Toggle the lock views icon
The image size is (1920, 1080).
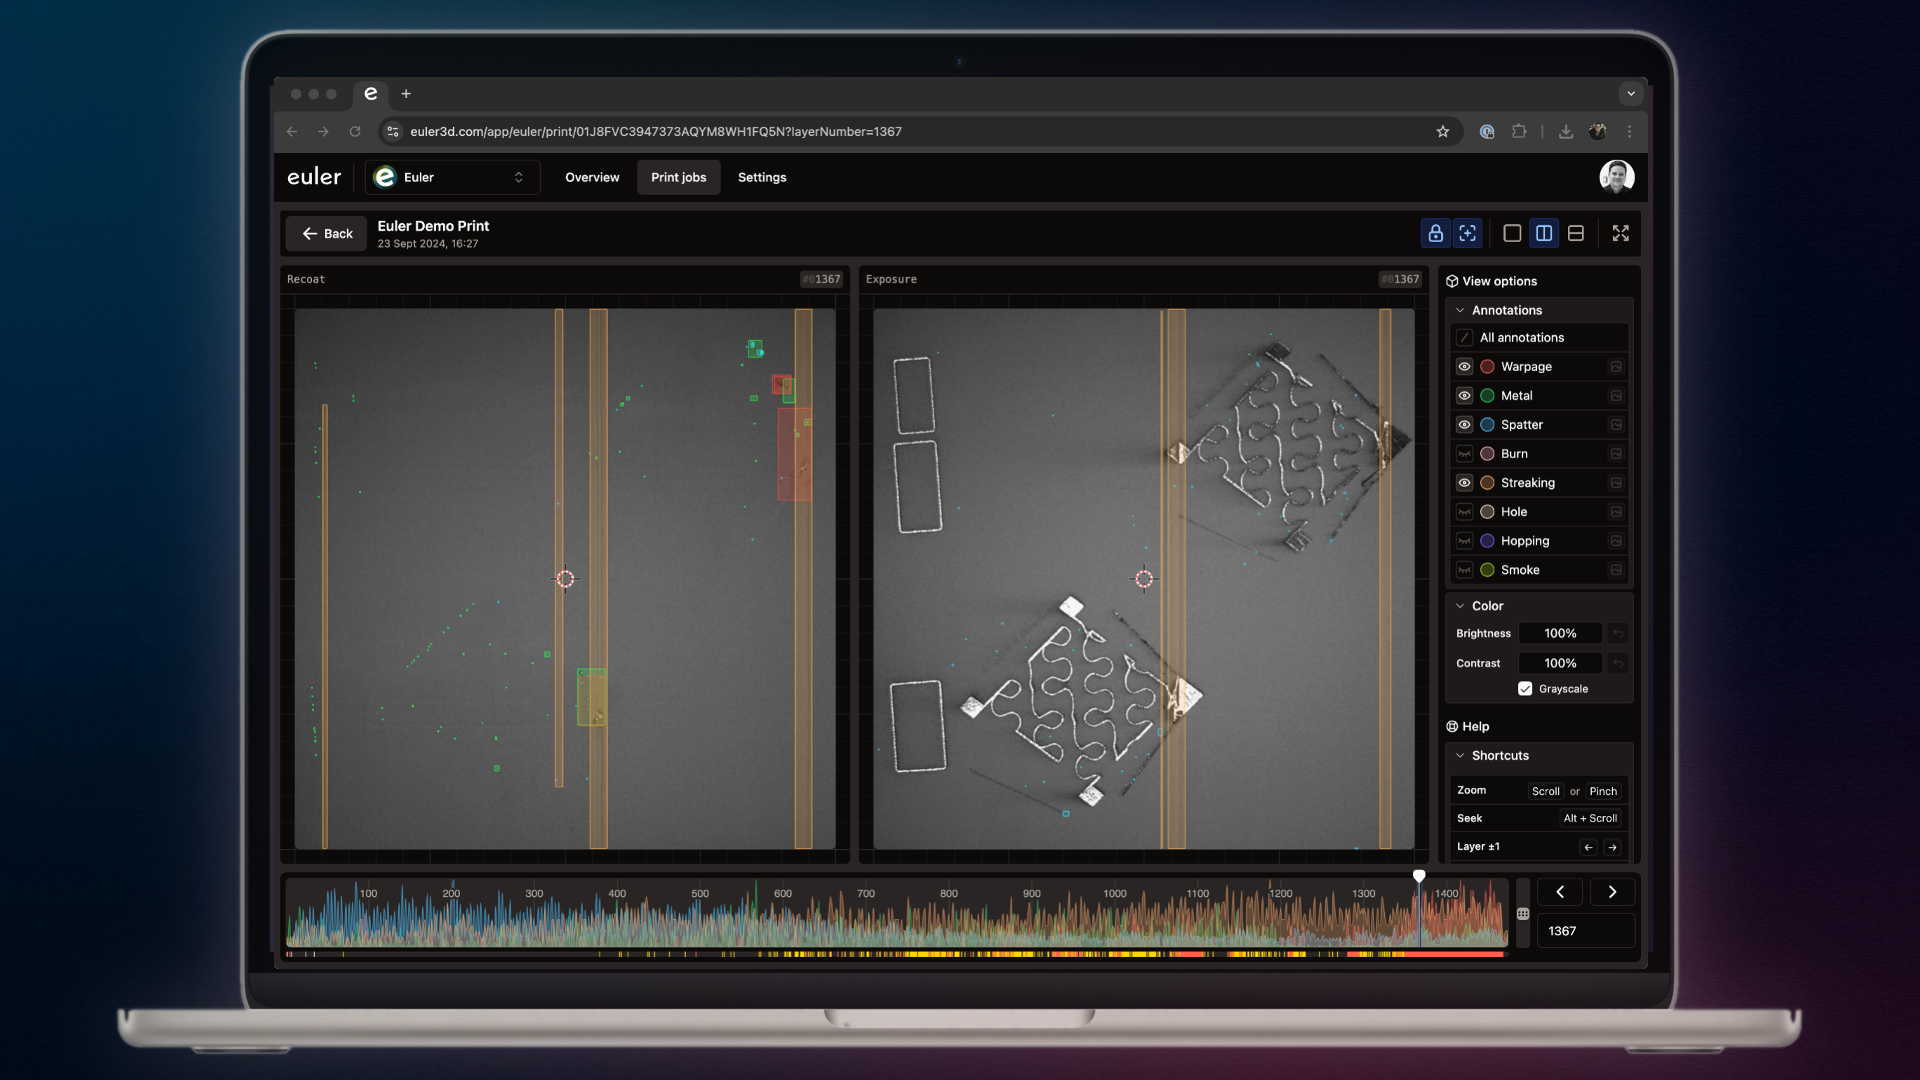coord(1435,233)
